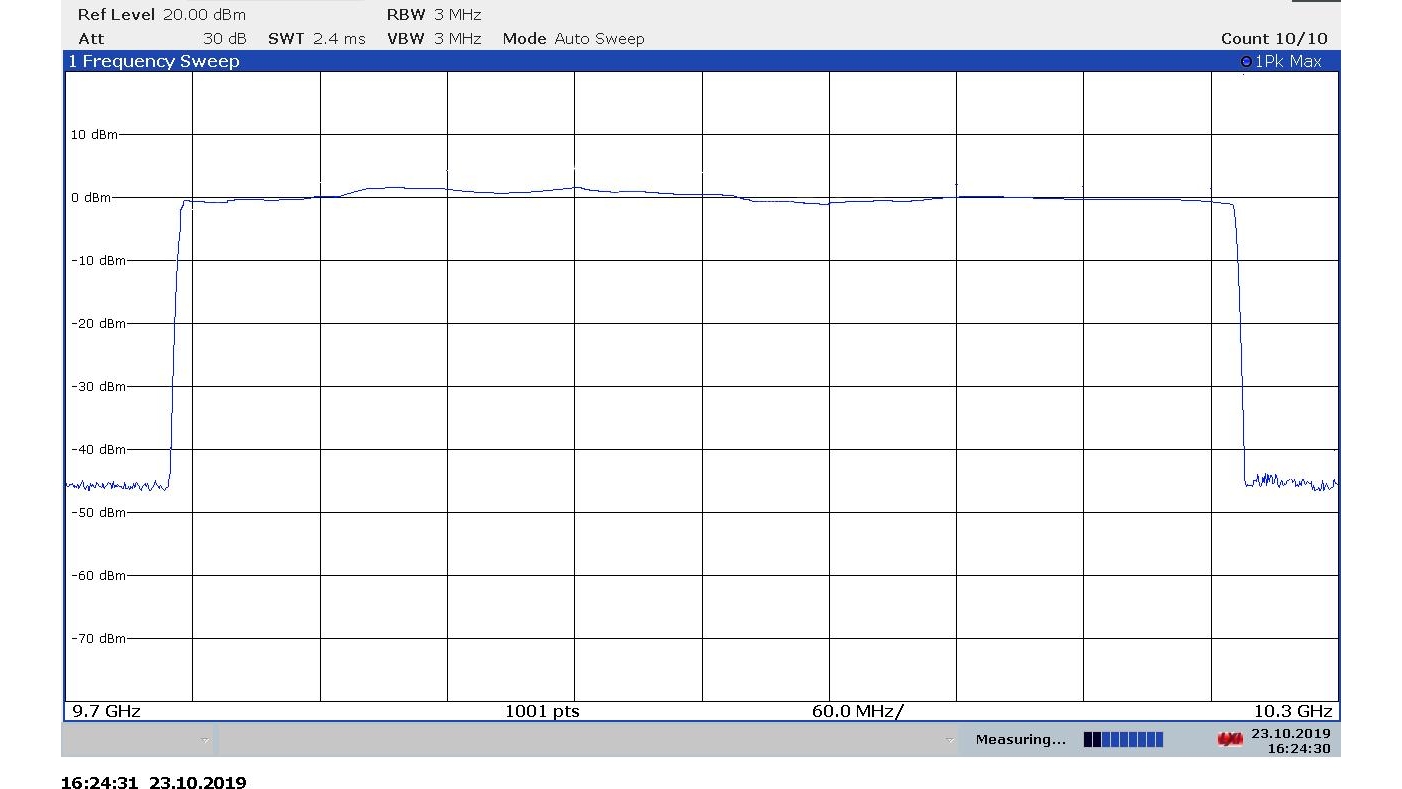Click the Ref Level 20.00 dBm setting
Screen dimensions: 1402x789
[161, 15]
